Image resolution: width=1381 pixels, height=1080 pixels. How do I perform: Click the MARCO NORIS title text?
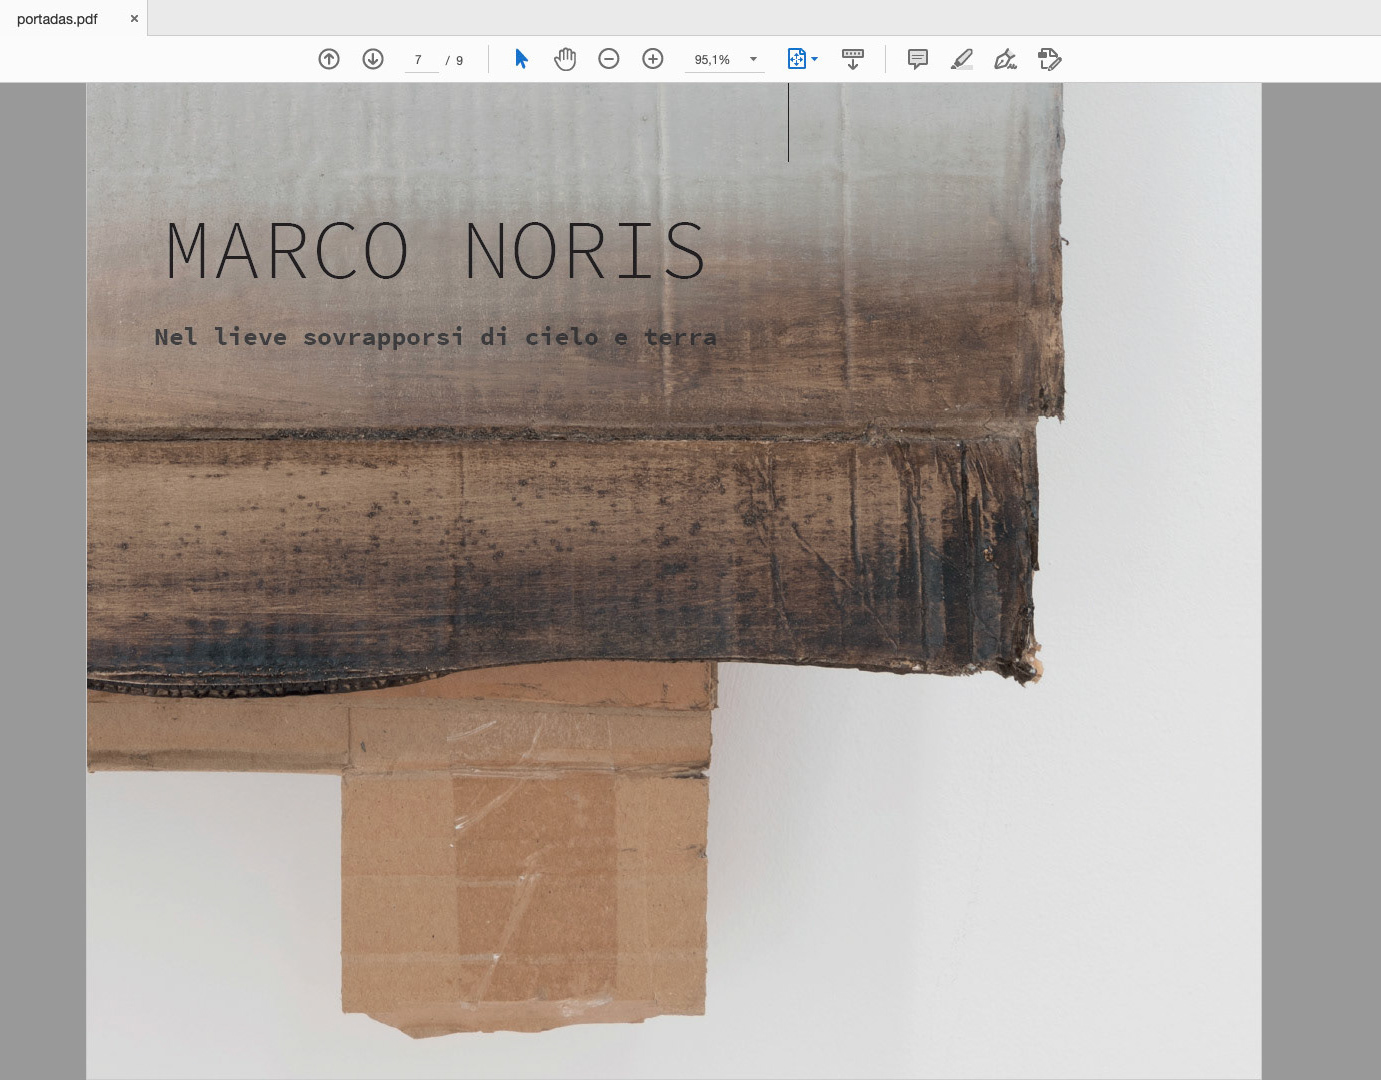tap(436, 250)
